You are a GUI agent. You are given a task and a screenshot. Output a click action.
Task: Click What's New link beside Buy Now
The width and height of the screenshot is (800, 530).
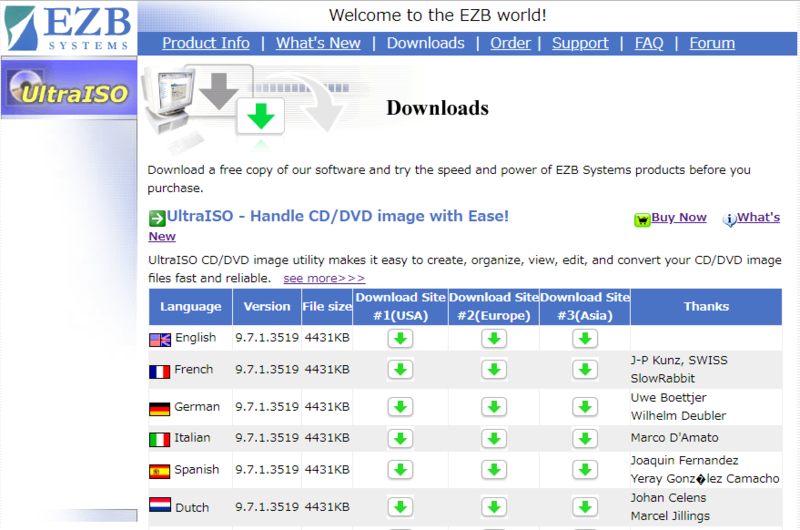tap(759, 217)
